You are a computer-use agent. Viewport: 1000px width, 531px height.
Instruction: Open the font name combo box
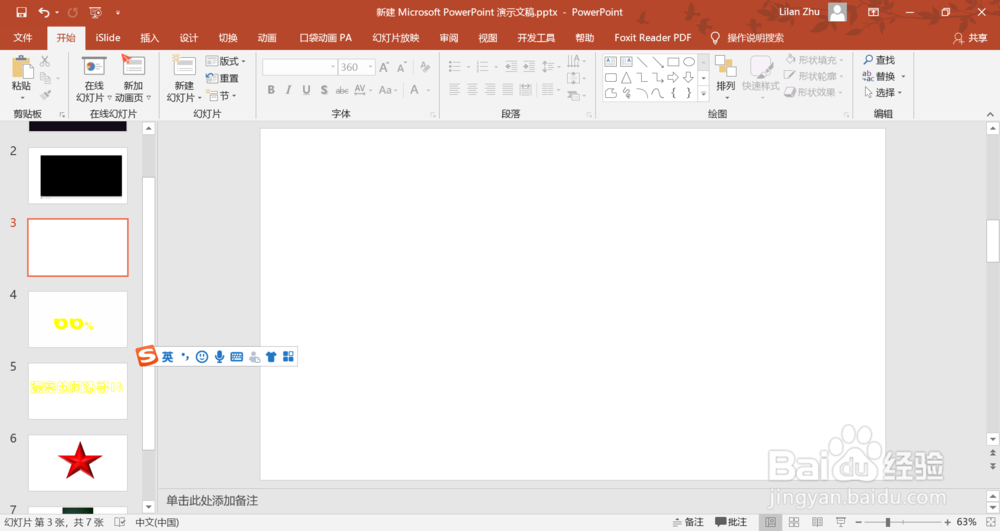pyautogui.click(x=300, y=67)
